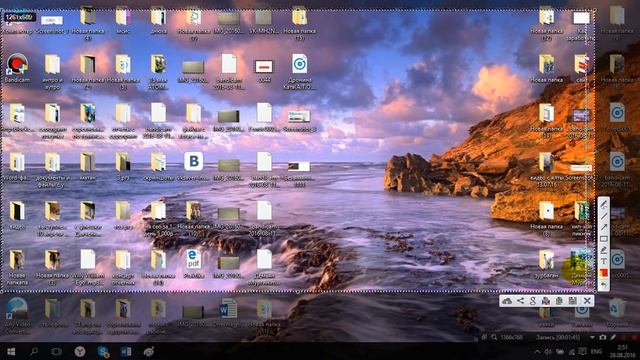Search similar images on Google
Image resolution: width=640 pixels, height=360 pixels.
[533, 301]
